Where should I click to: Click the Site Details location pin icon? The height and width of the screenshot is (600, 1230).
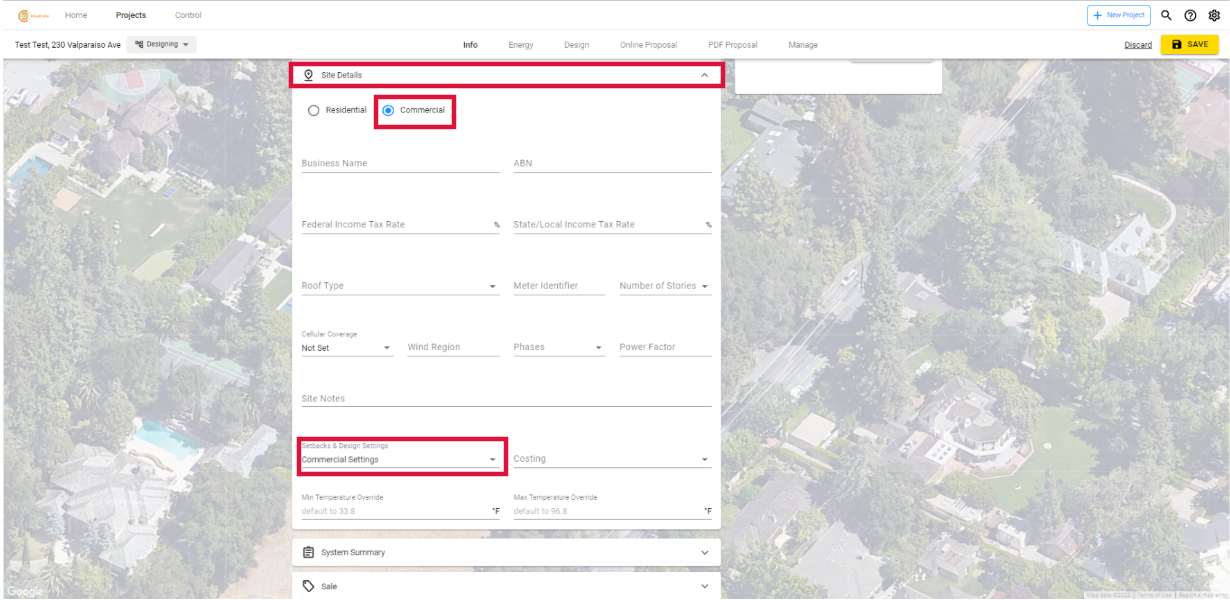[x=309, y=75]
